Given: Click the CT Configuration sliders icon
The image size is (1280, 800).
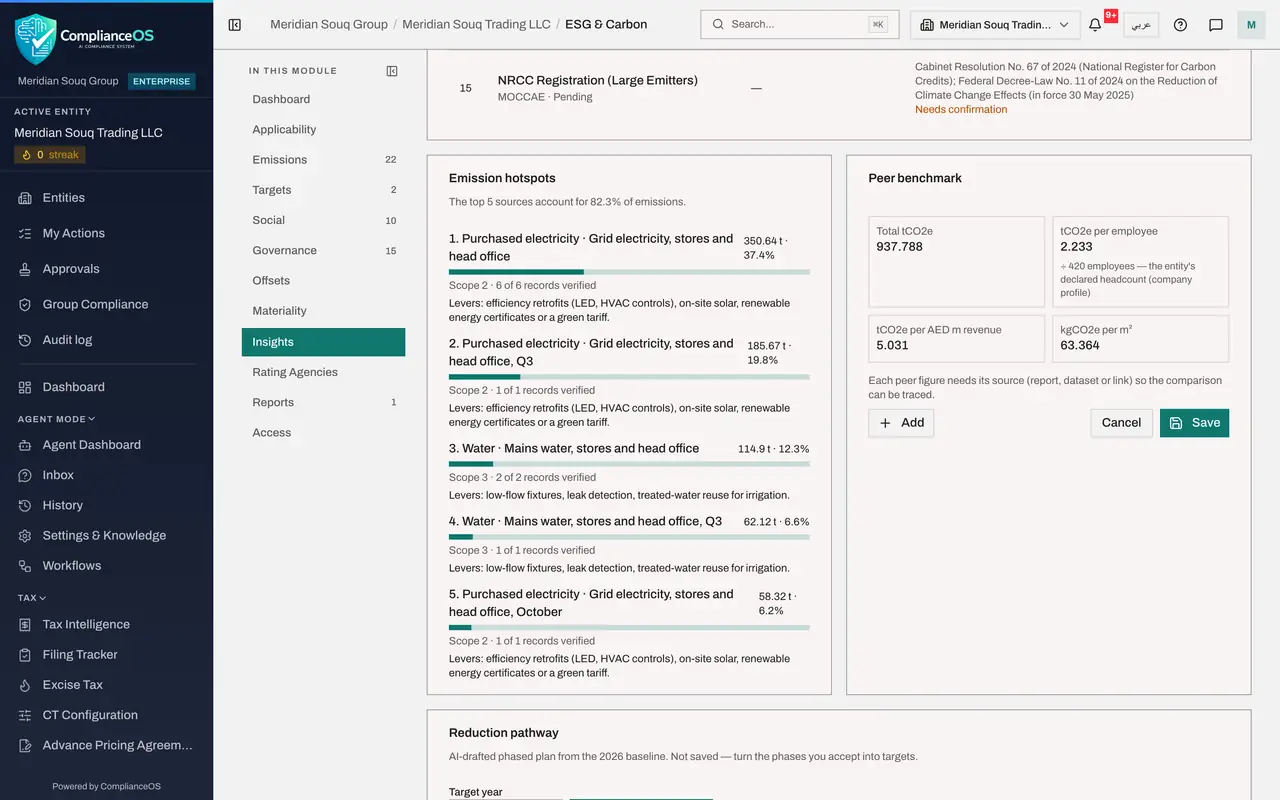Looking at the screenshot, I should point(25,715).
